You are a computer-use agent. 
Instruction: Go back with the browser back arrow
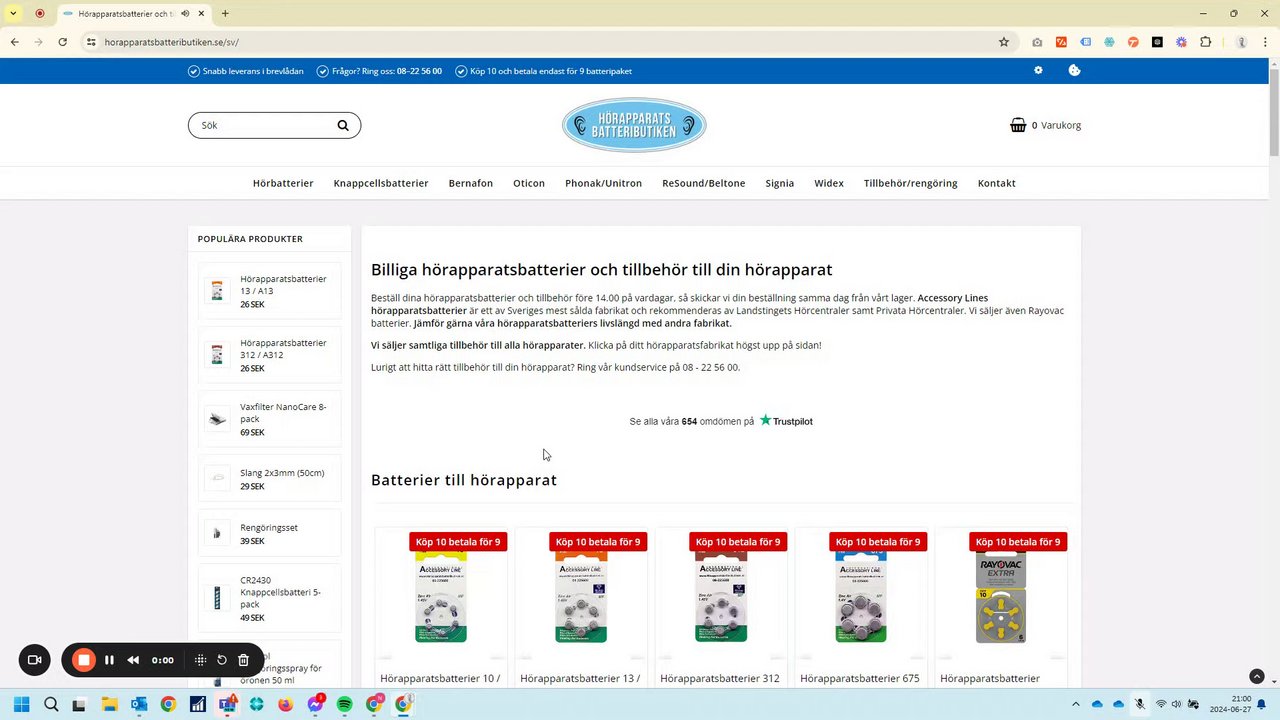15,42
